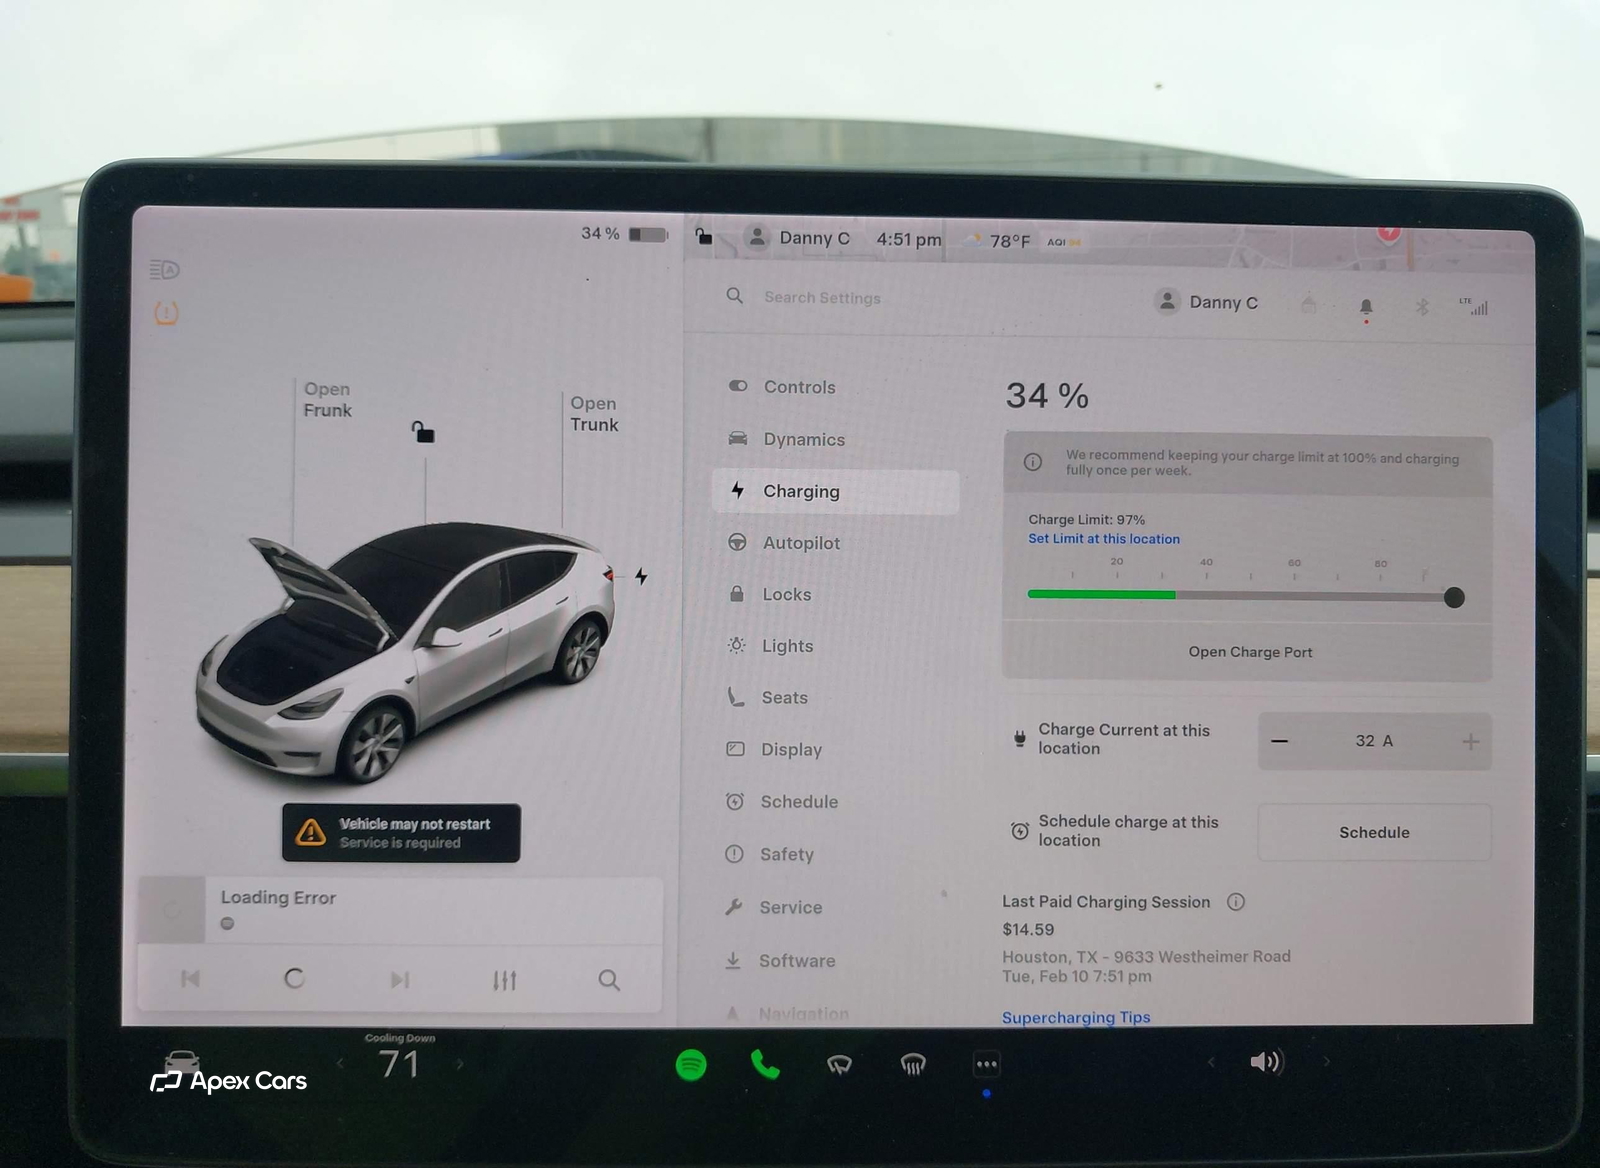Tap the LTE signal strength icon

point(1474,306)
